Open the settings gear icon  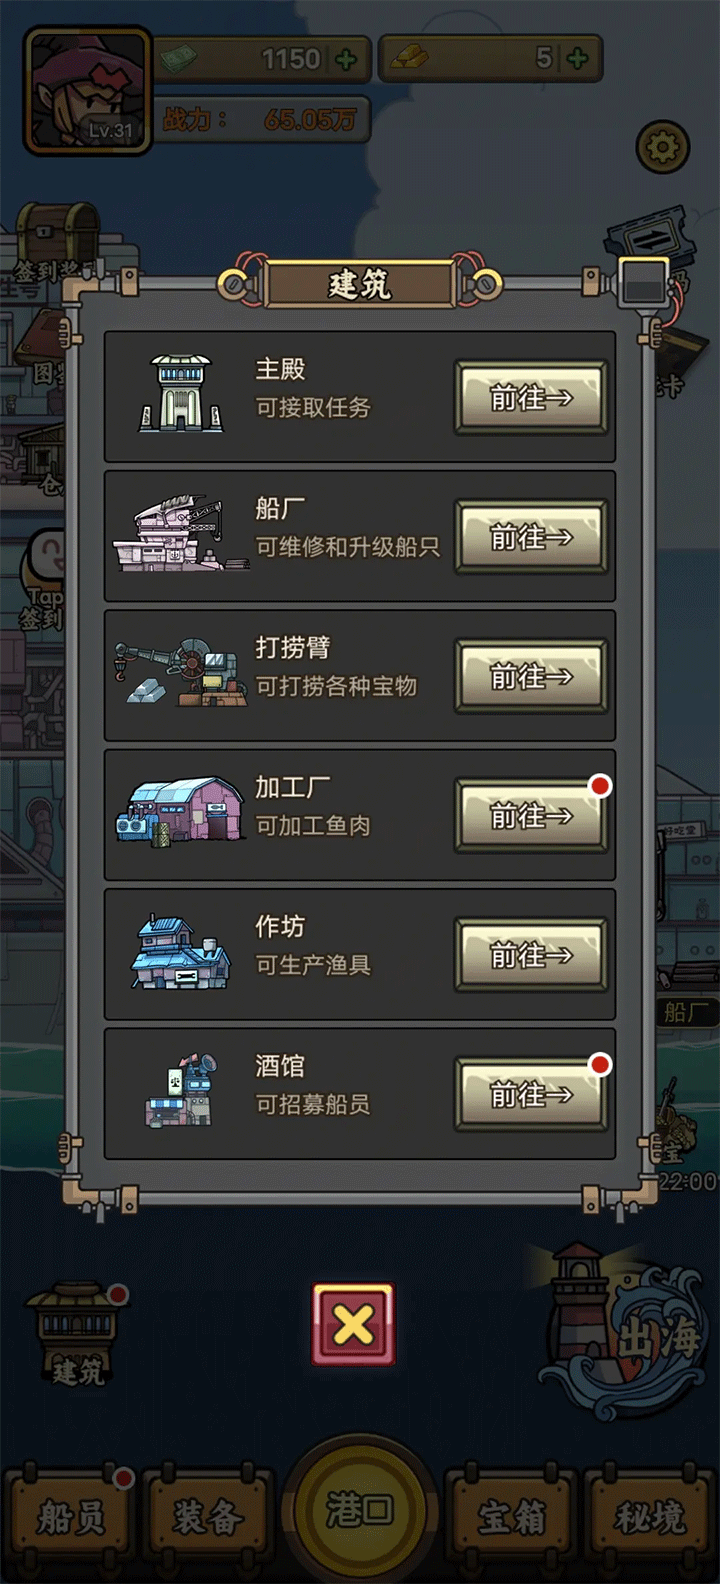pyautogui.click(x=662, y=148)
